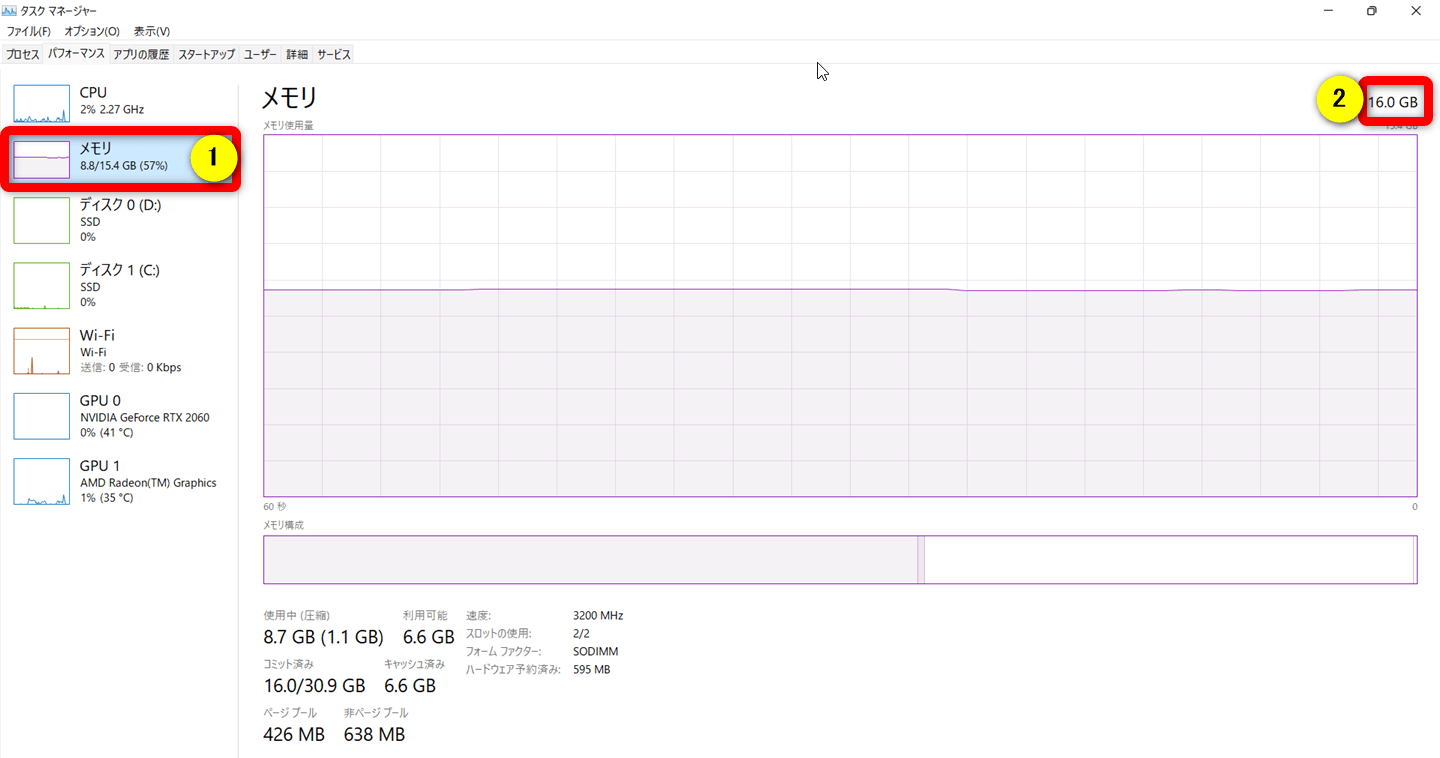
Task: Click the 60 秒 axis label
Action: 274,506
